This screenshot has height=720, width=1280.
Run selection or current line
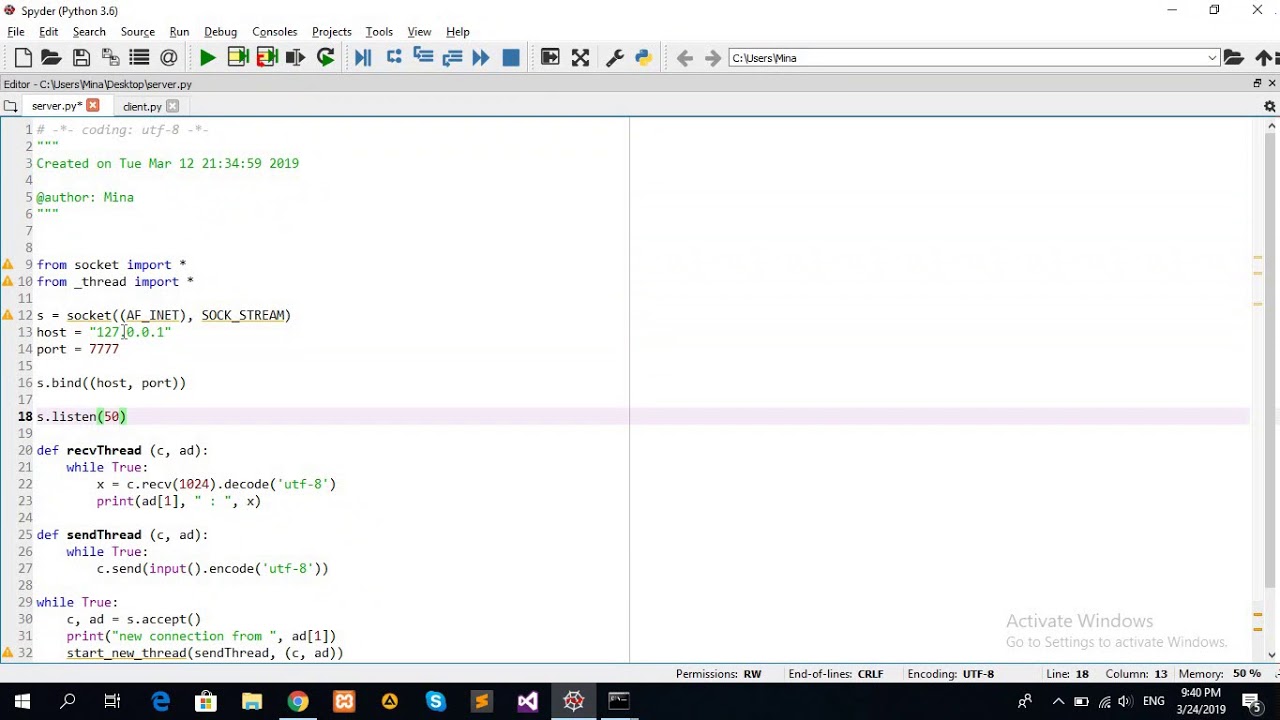click(296, 58)
